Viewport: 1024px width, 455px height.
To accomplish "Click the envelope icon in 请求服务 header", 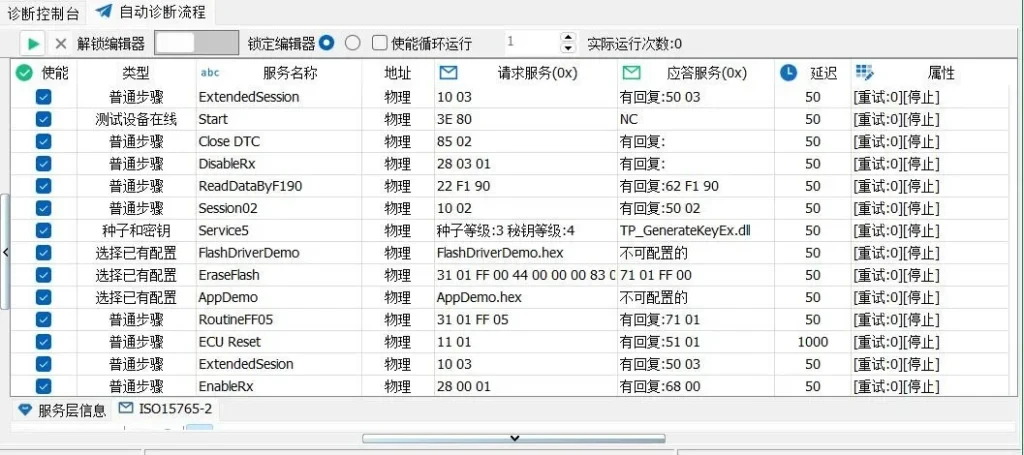I will [x=449, y=73].
